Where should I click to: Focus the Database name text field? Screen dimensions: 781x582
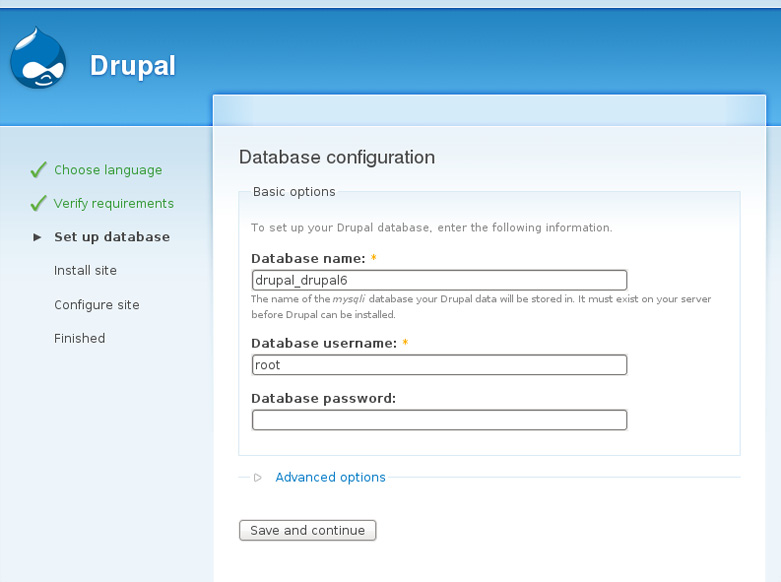tap(439, 280)
